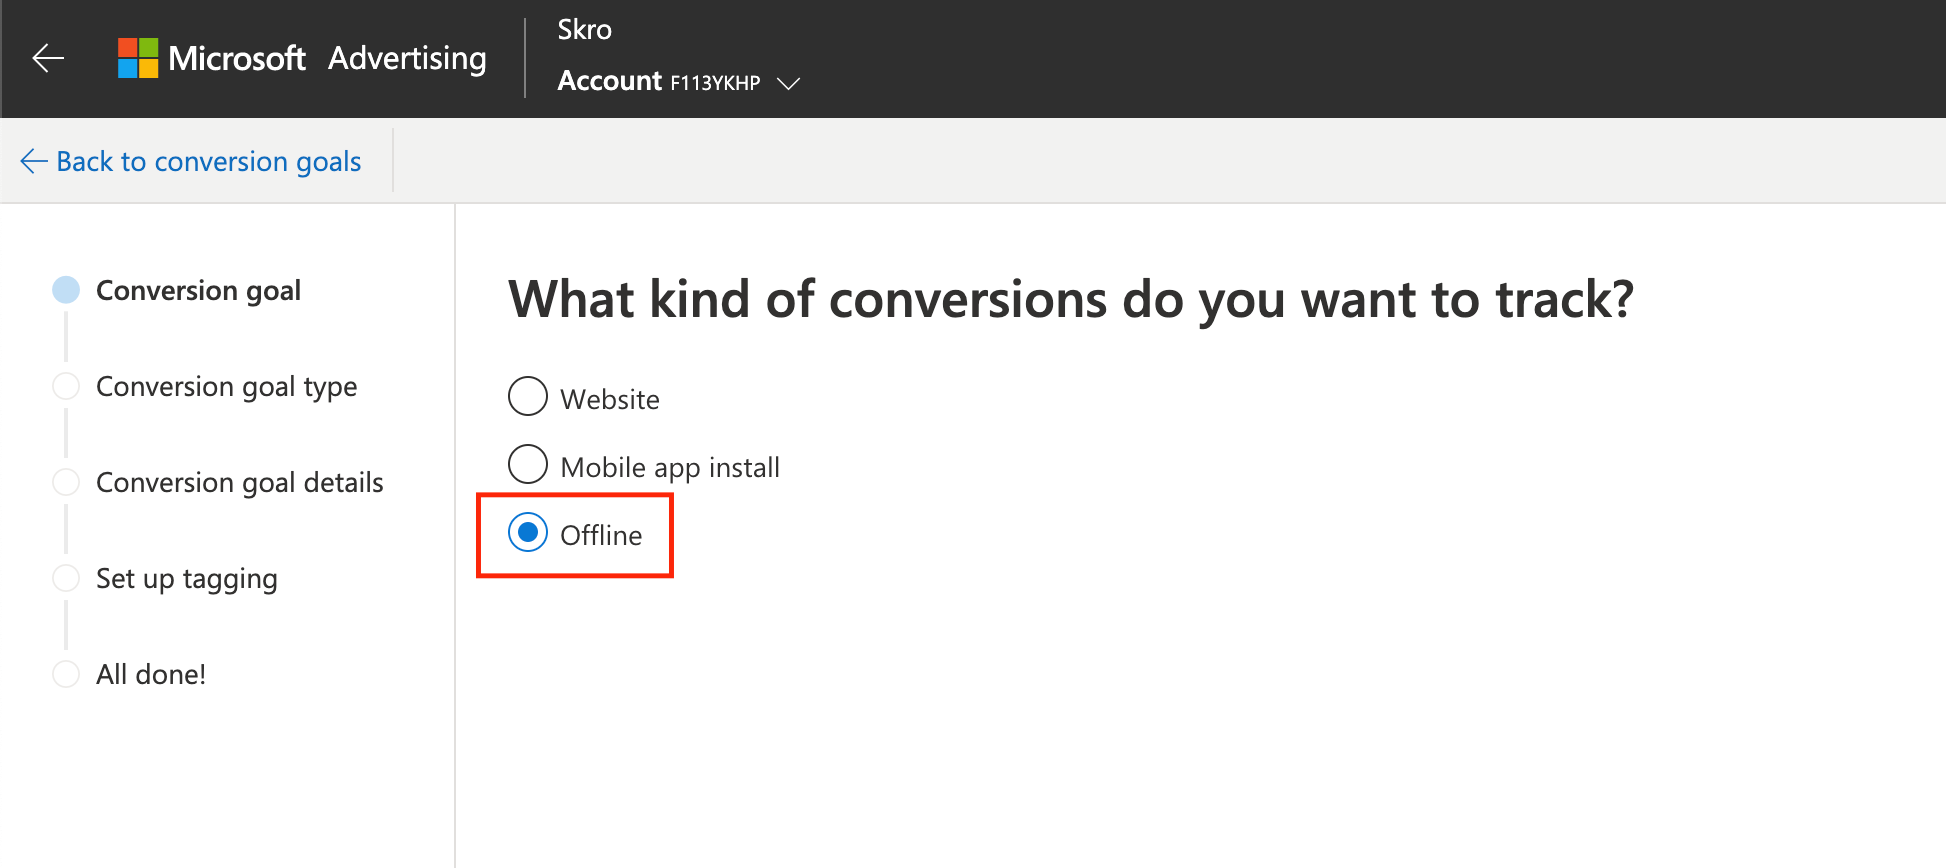Click the Conversion goal details step circle
This screenshot has height=868, width=1946.
tap(66, 482)
